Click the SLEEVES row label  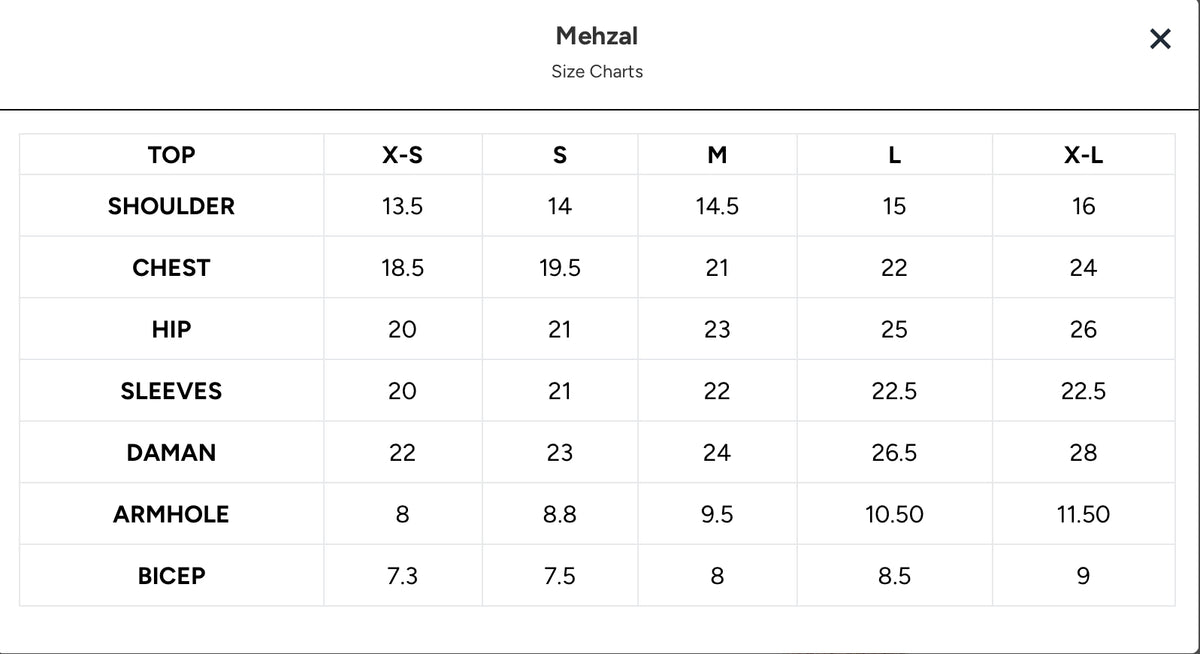[x=171, y=391]
